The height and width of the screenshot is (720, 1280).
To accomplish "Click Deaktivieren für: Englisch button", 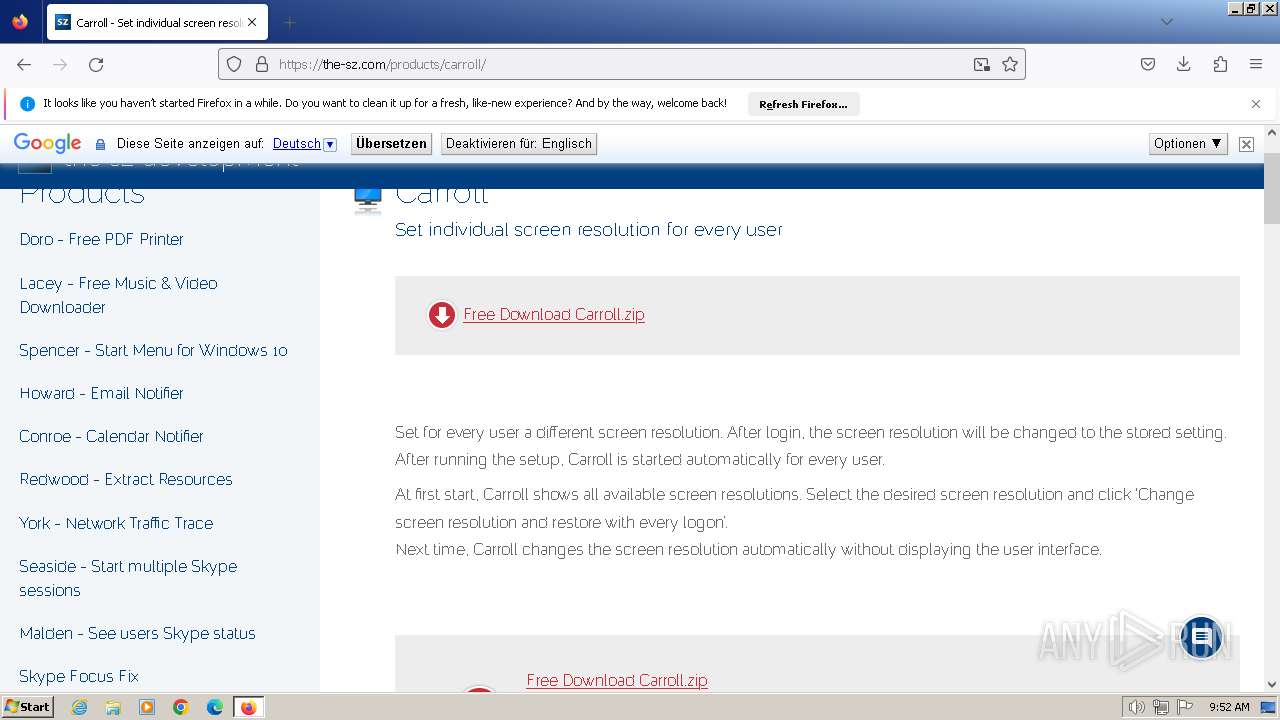I will pos(519,143).
